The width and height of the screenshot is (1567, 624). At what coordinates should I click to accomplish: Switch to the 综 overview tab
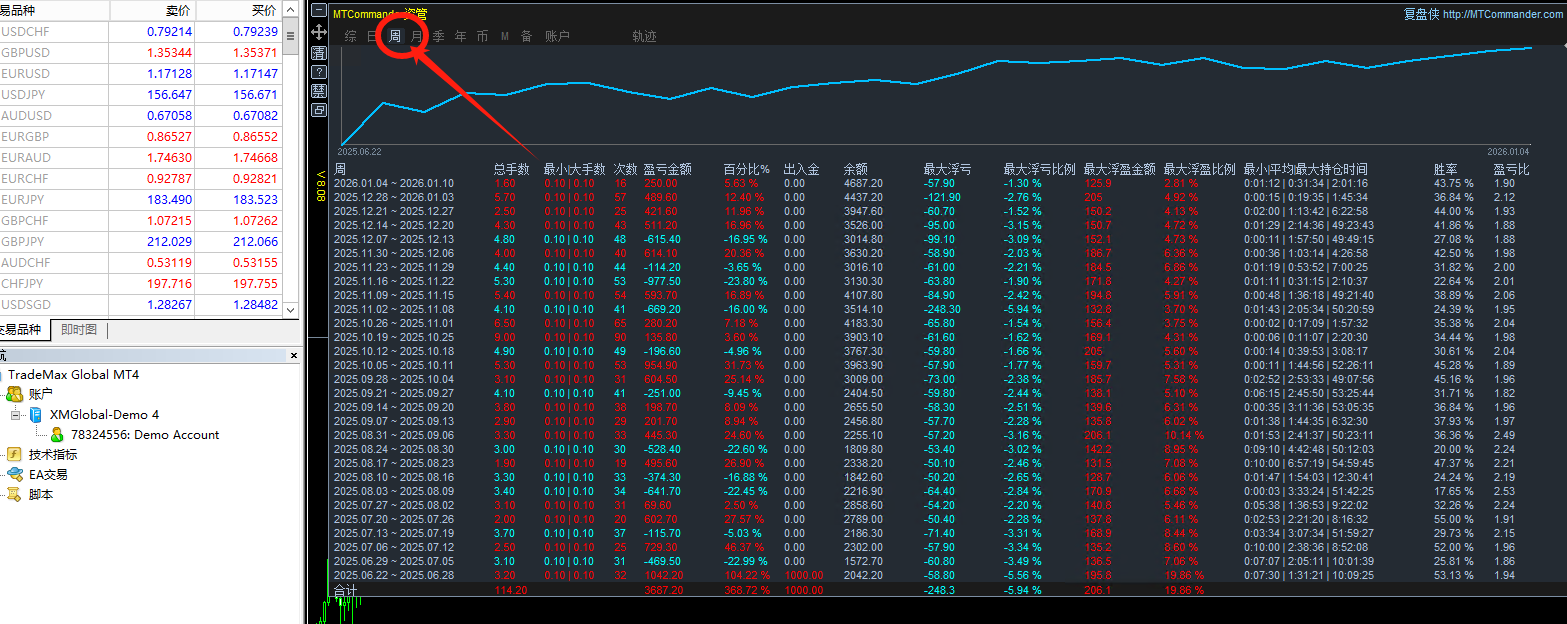pos(350,36)
